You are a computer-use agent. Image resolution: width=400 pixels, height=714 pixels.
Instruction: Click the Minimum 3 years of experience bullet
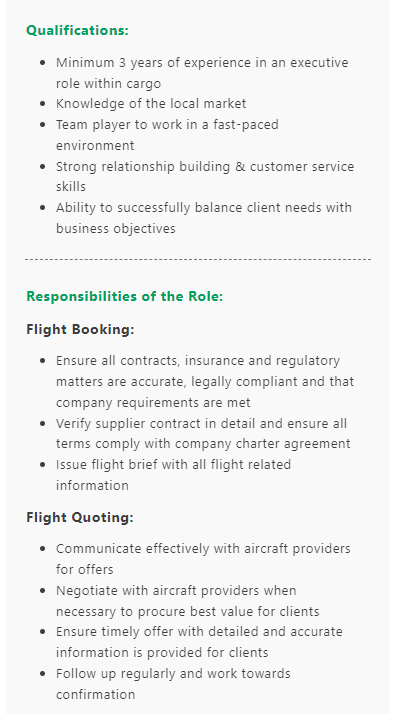point(202,73)
